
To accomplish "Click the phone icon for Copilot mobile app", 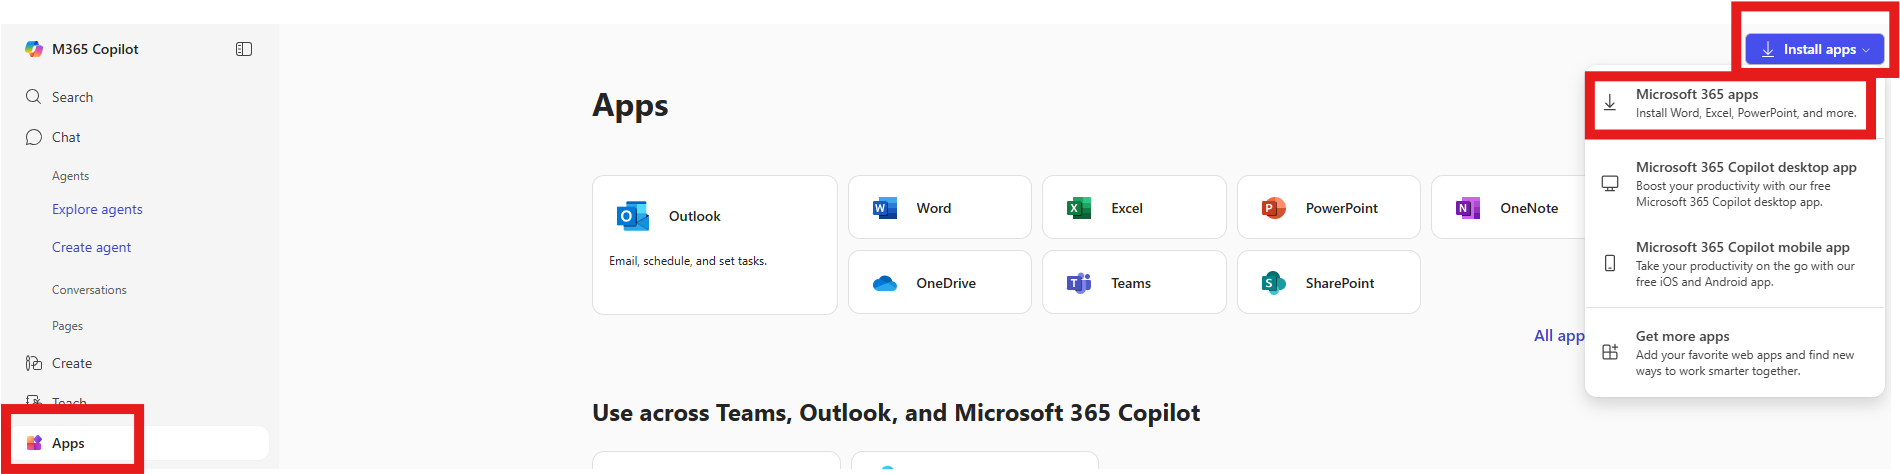I will click(x=1610, y=263).
